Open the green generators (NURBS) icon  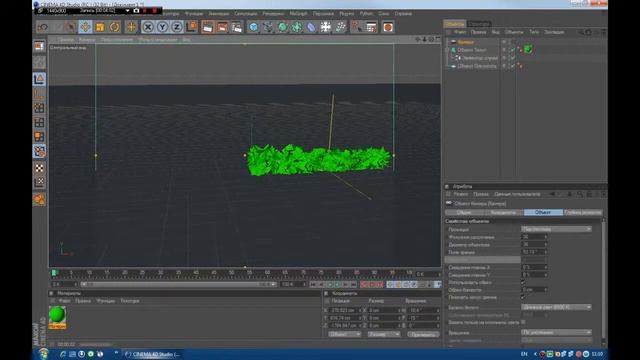tap(282, 27)
